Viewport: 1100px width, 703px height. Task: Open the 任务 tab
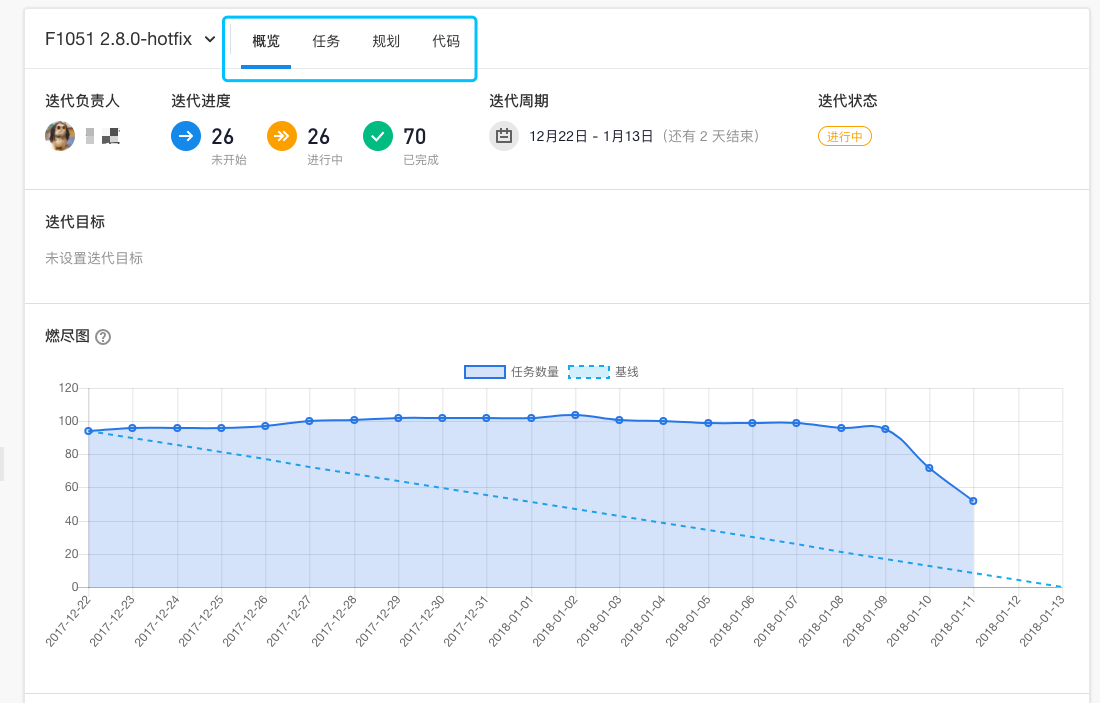click(326, 41)
